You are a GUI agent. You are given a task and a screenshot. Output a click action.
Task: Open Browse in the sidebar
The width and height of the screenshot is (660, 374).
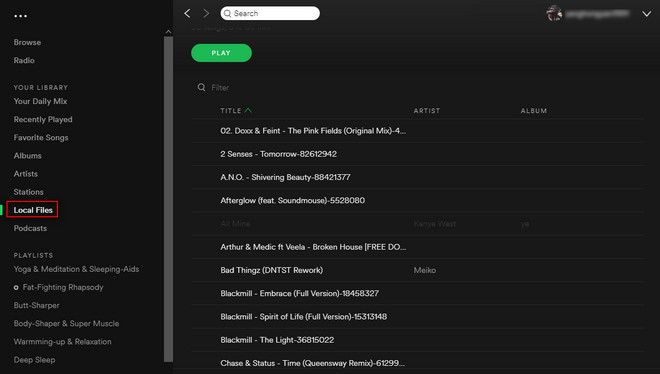click(x=27, y=42)
